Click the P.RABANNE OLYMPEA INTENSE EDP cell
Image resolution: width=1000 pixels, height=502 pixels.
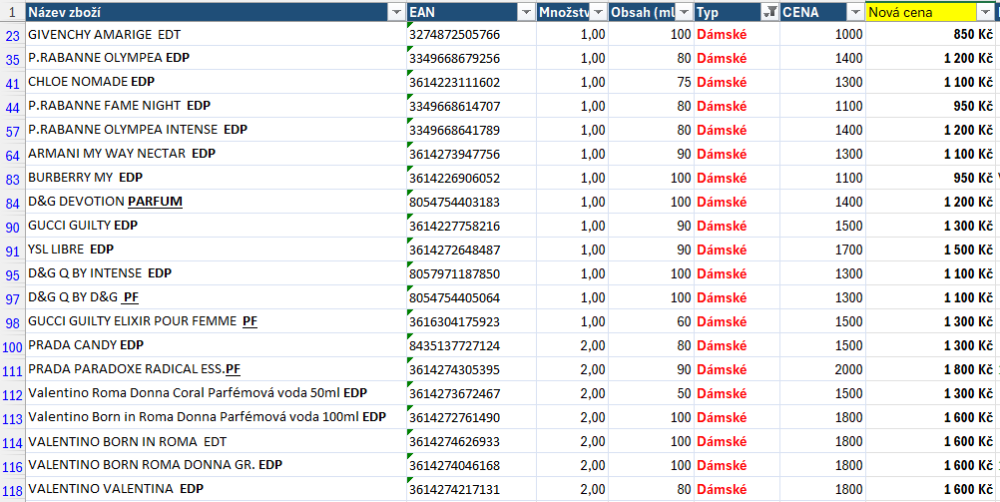pos(216,130)
